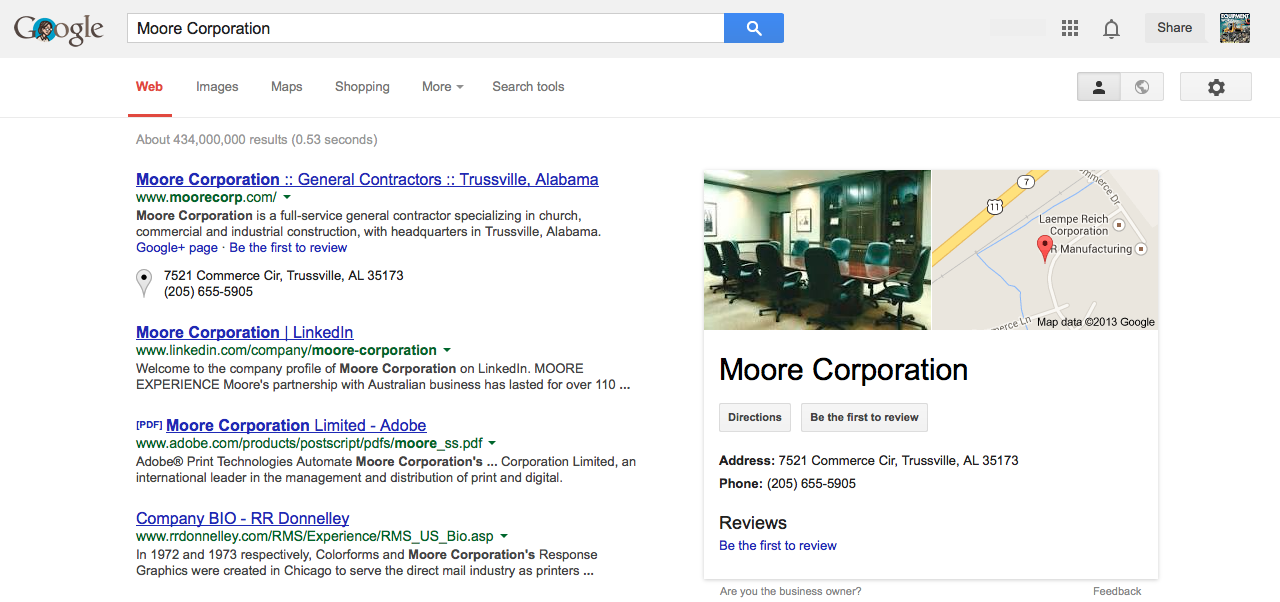Select the Shopping tab
The image size is (1280, 602).
coord(362,87)
